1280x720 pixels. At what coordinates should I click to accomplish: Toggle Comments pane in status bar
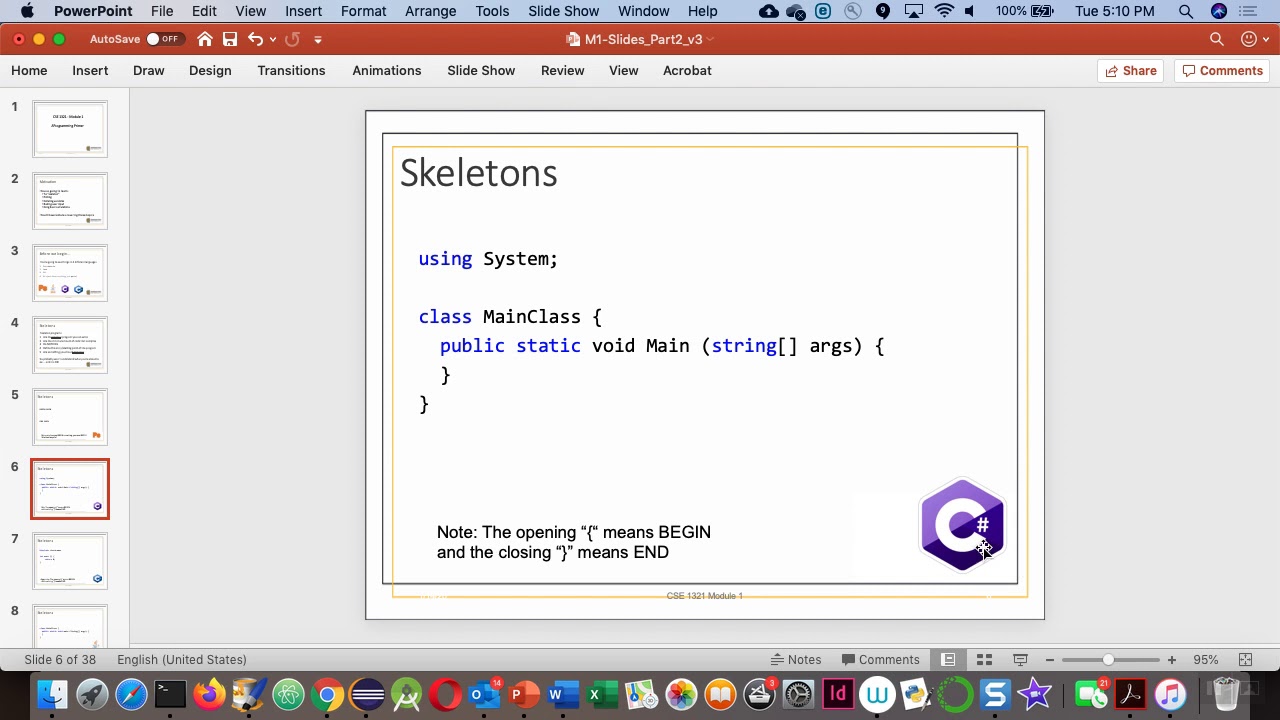click(x=881, y=659)
